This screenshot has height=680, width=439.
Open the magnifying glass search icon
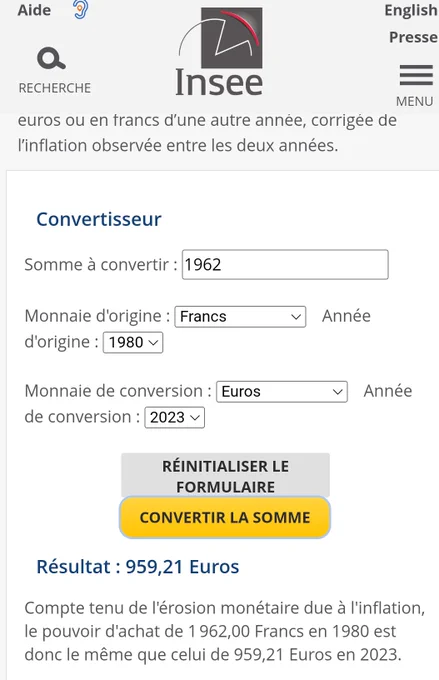[x=51, y=59]
